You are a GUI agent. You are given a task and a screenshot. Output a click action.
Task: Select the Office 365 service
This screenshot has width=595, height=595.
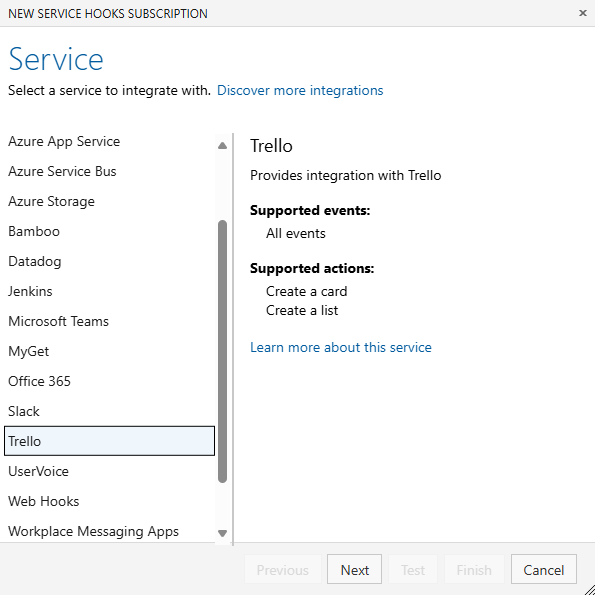[109, 381]
